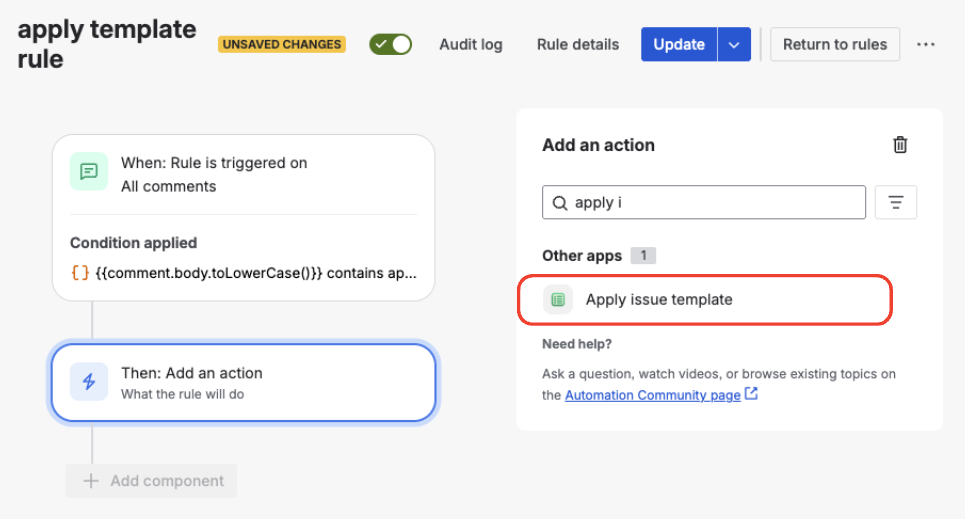965x519 pixels.
Task: Open the Automation Community page link
Action: point(652,395)
